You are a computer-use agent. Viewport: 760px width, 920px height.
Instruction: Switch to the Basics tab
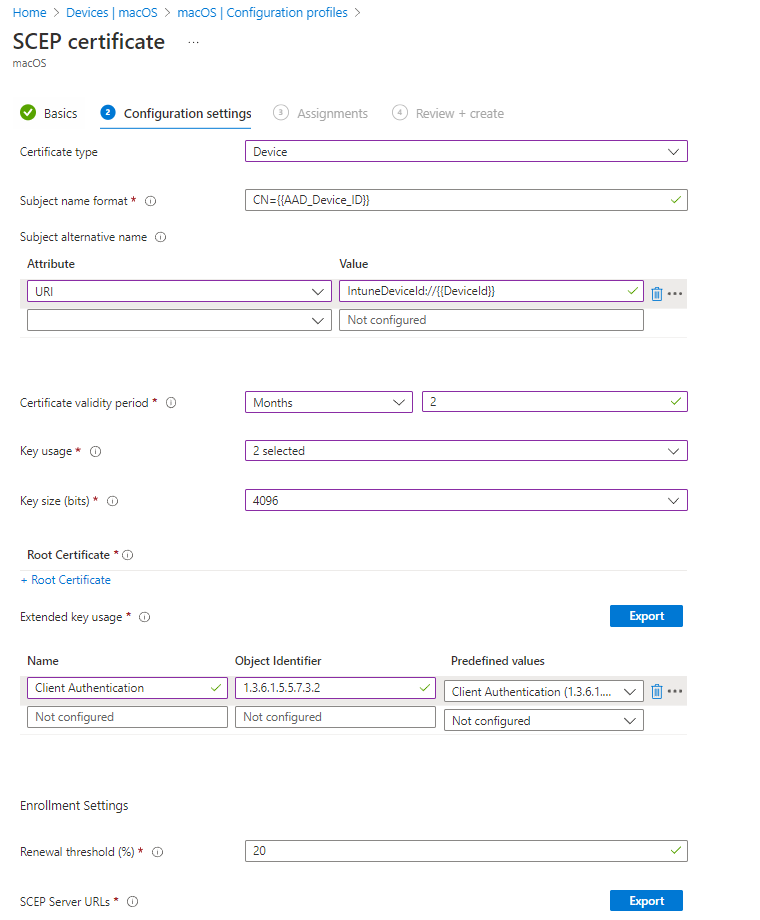(x=60, y=113)
